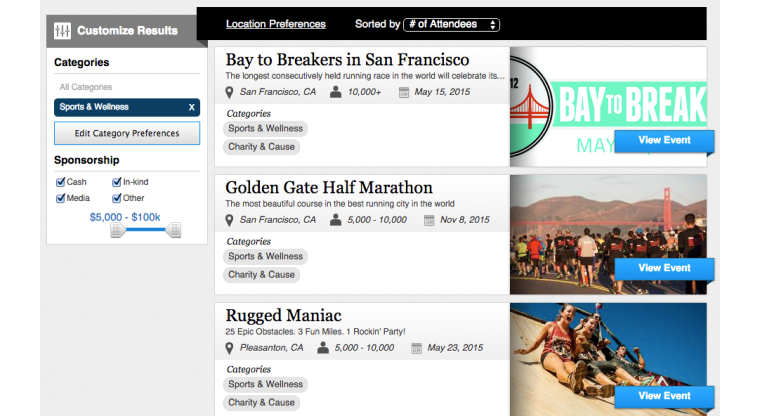This screenshot has width=760, height=416.
Task: Toggle the Media sponsorship checkbox
Action: tap(60, 198)
